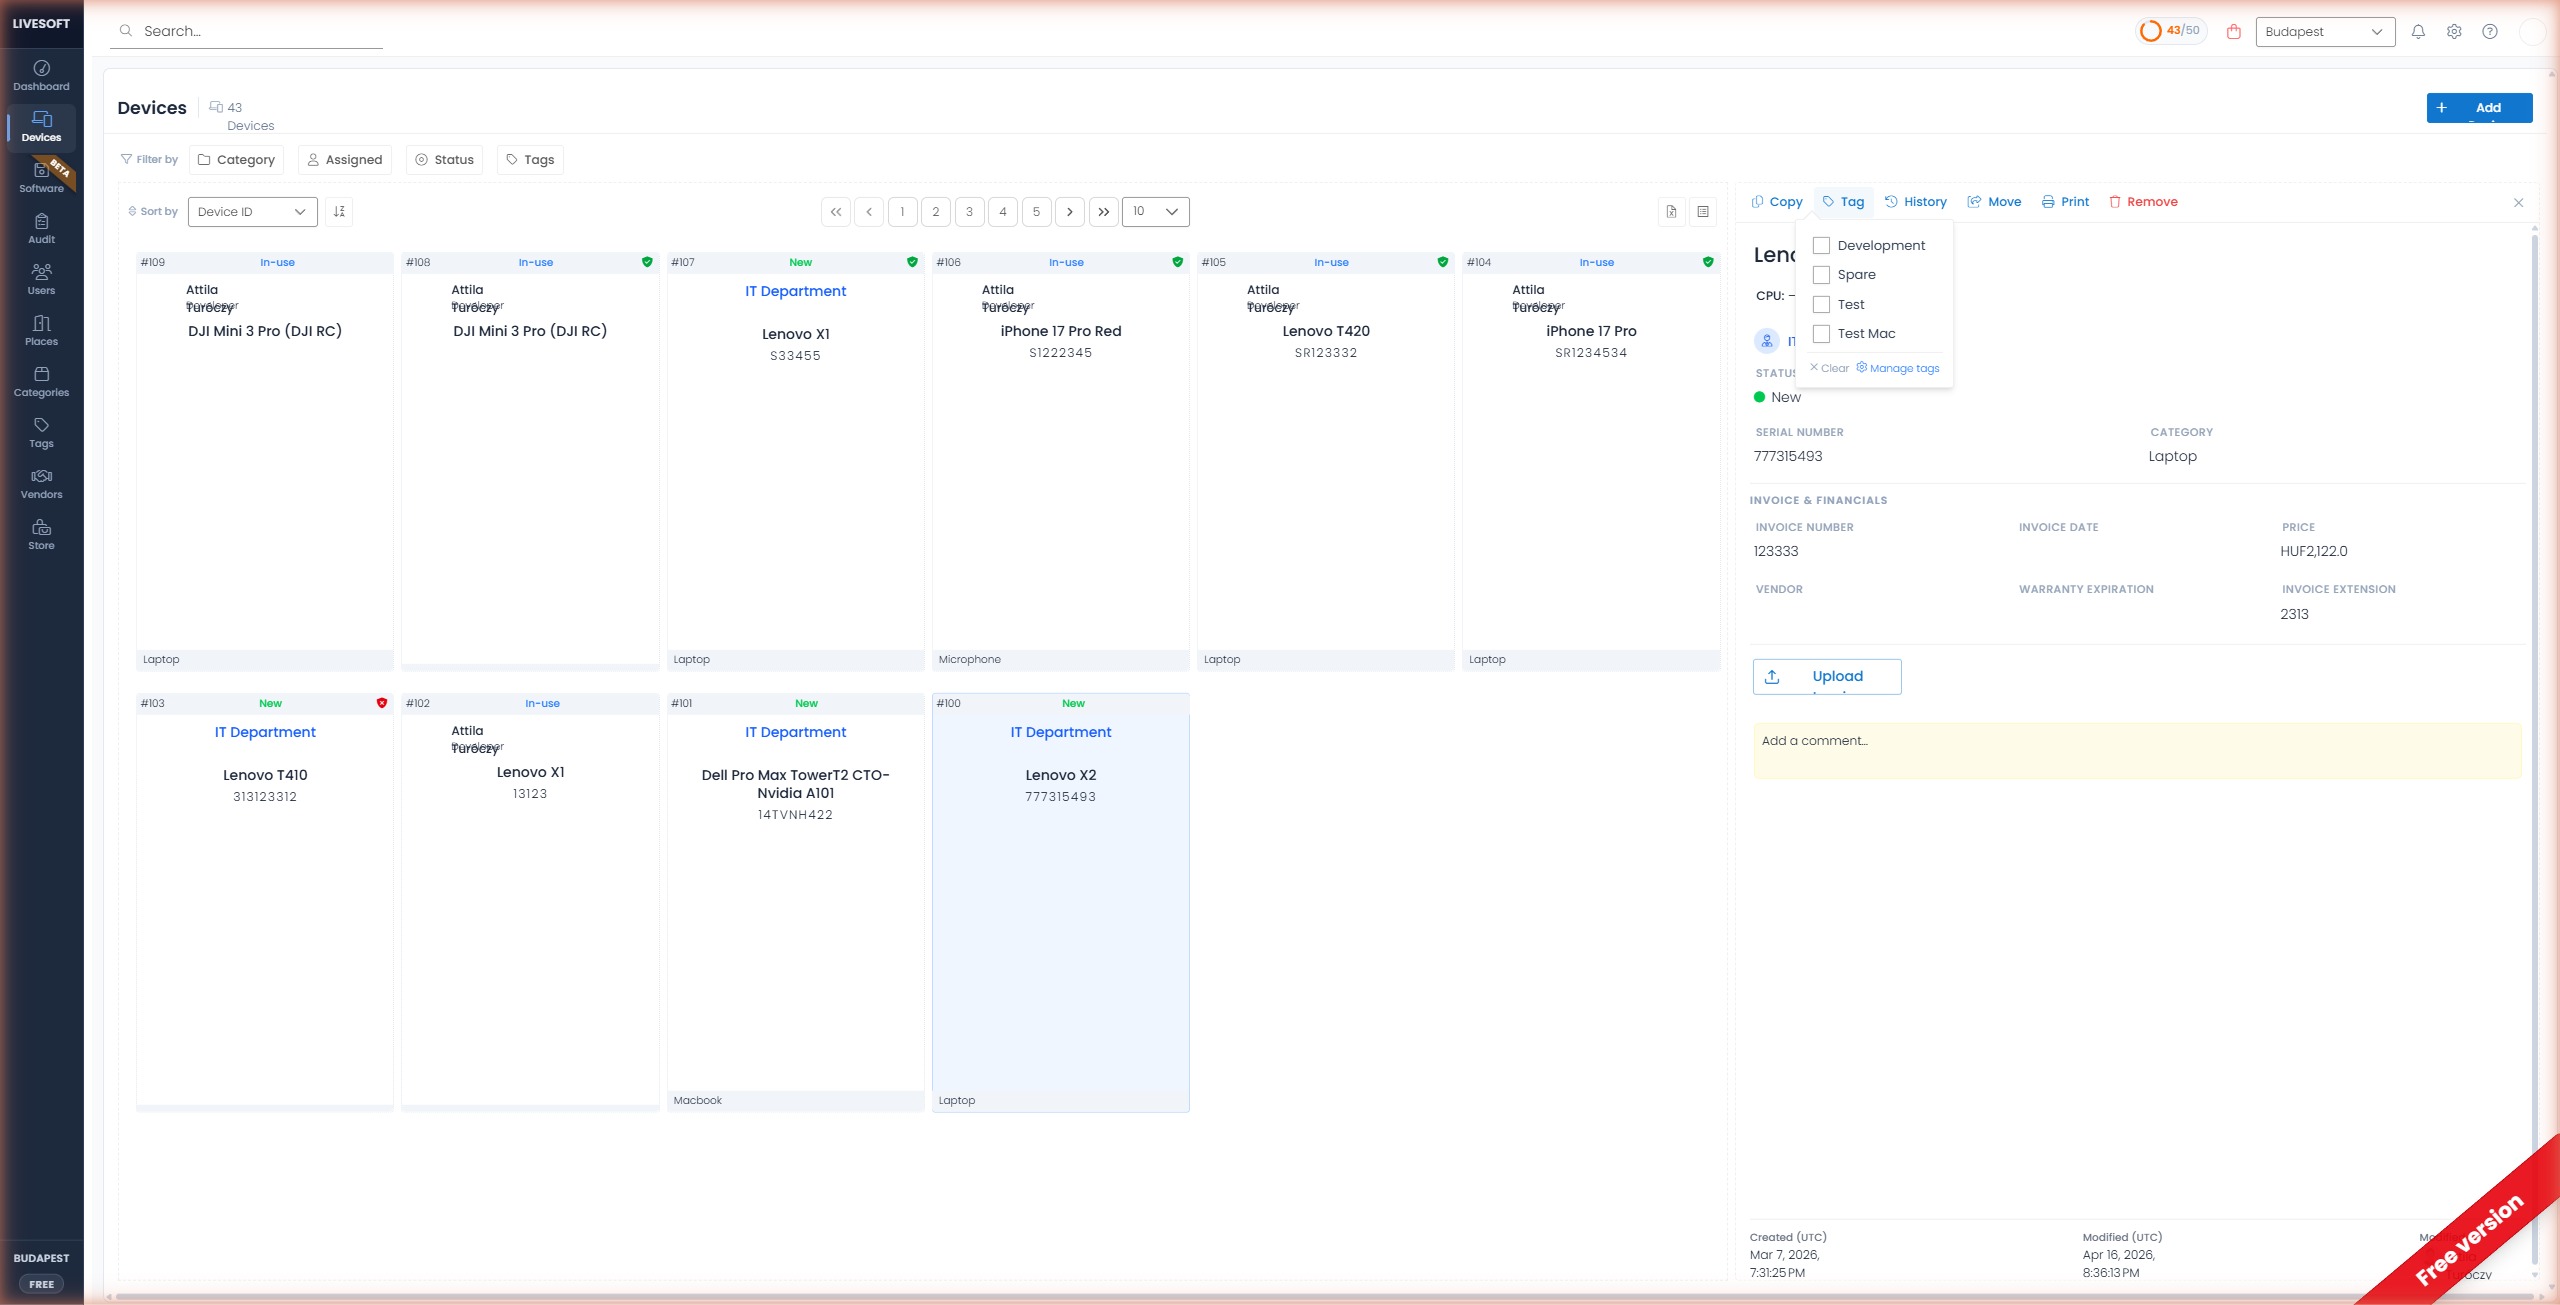Screen dimensions: 2560x1305
Task: Open Categories in the sidebar
Action: [41, 382]
